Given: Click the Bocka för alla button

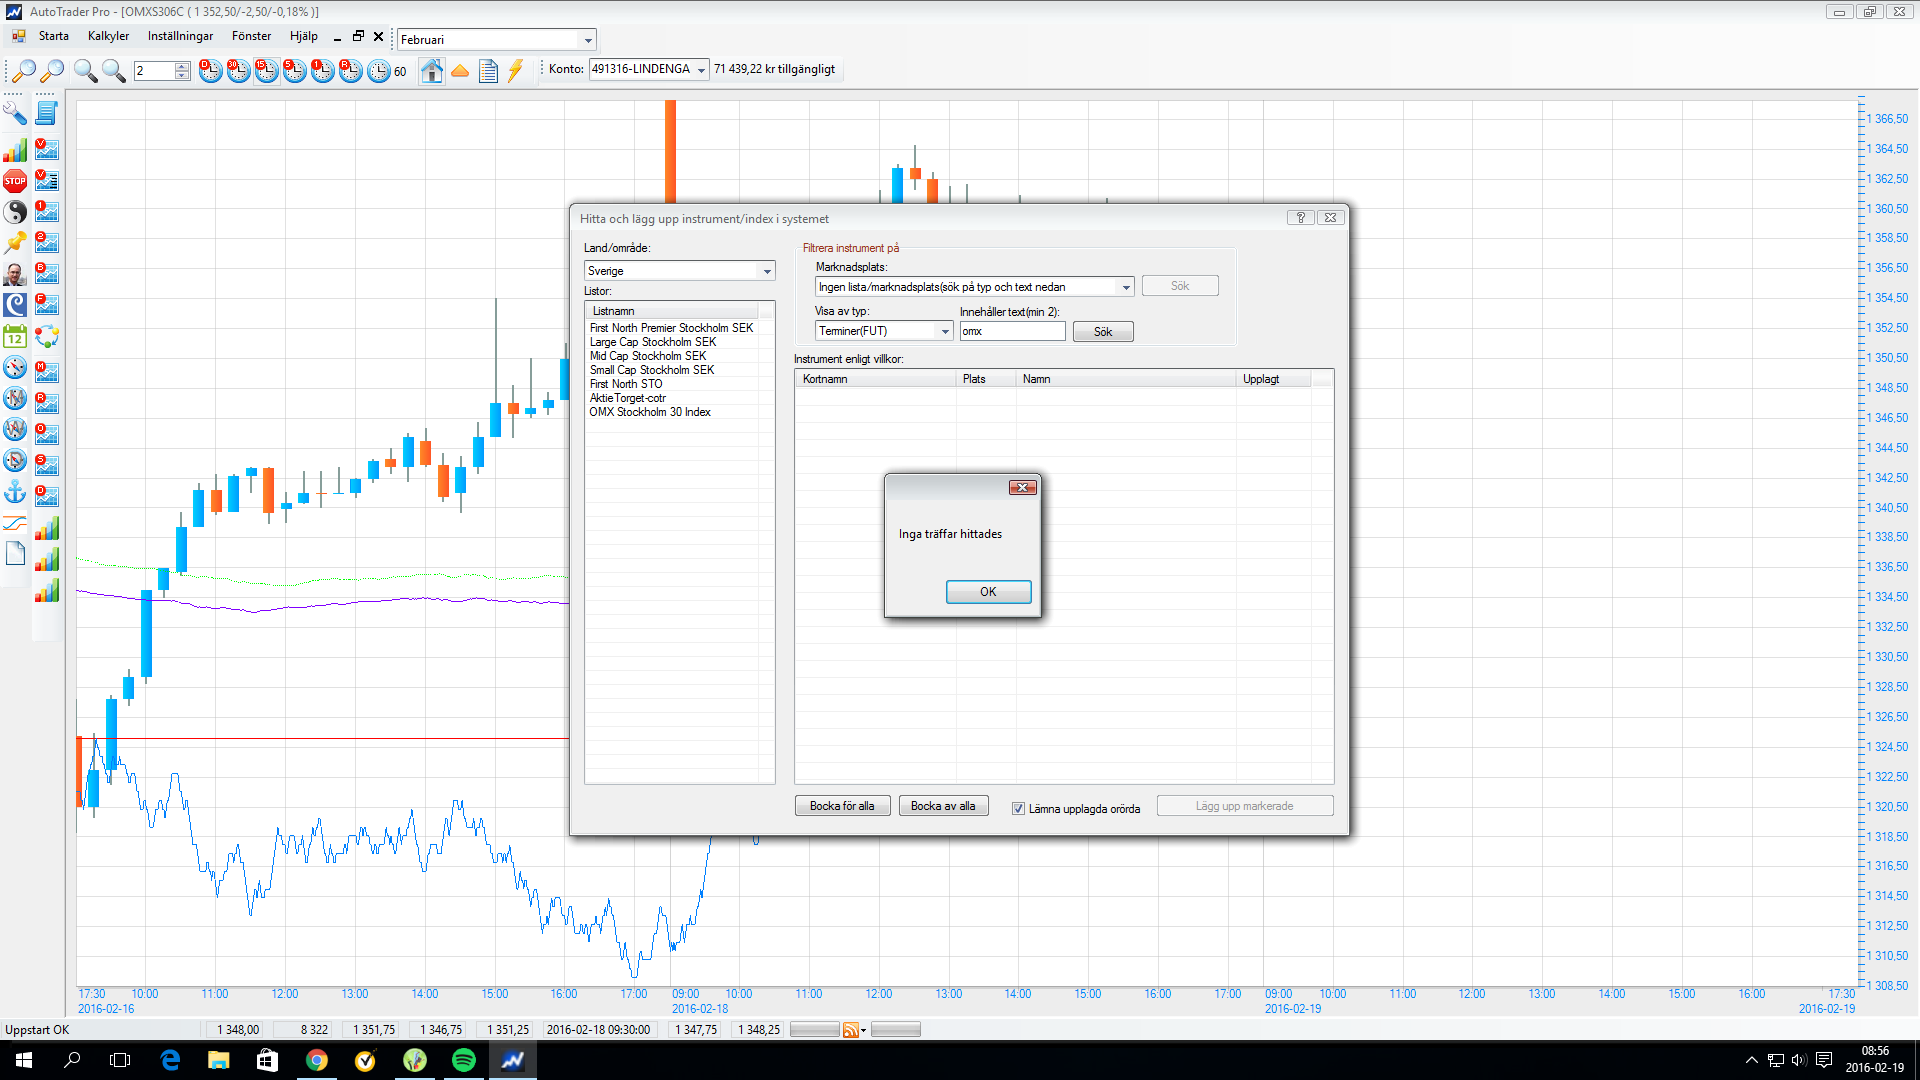Looking at the screenshot, I should click(842, 806).
